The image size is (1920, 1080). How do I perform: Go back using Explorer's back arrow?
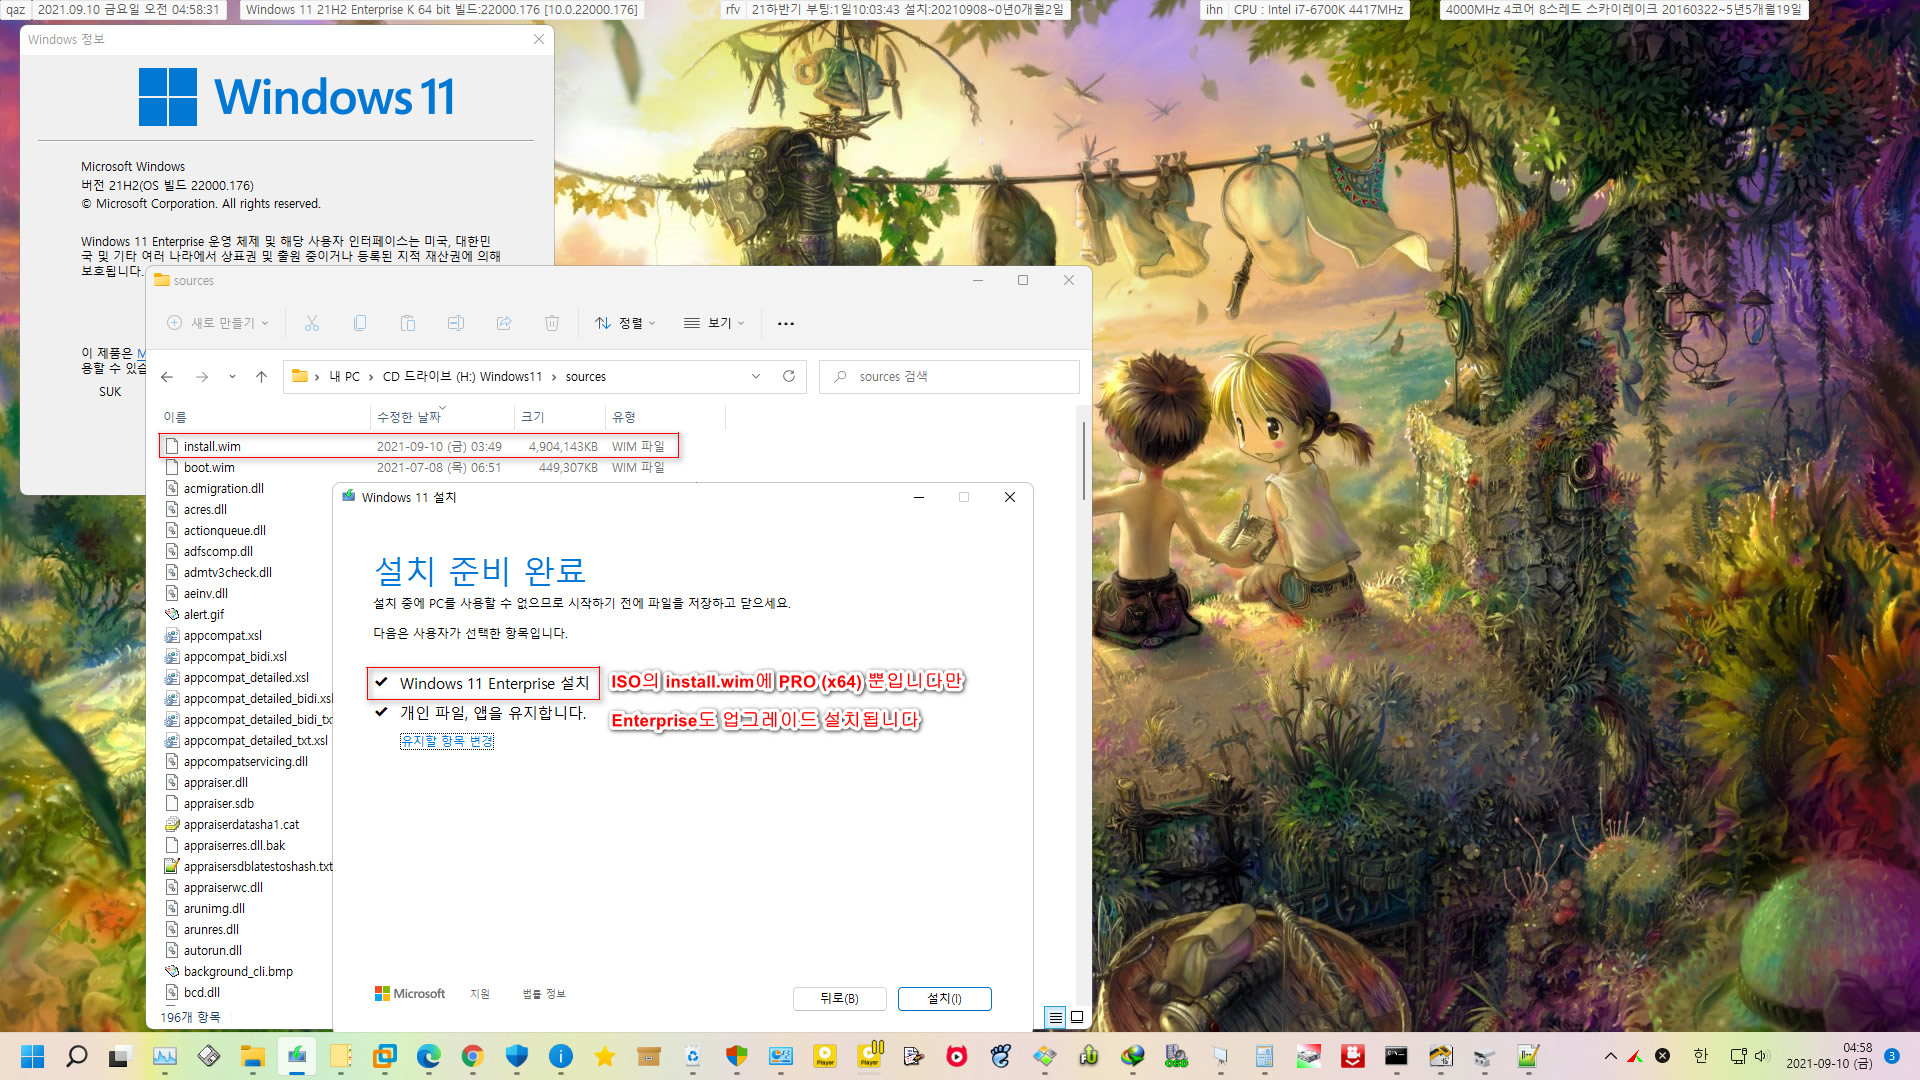coord(167,377)
